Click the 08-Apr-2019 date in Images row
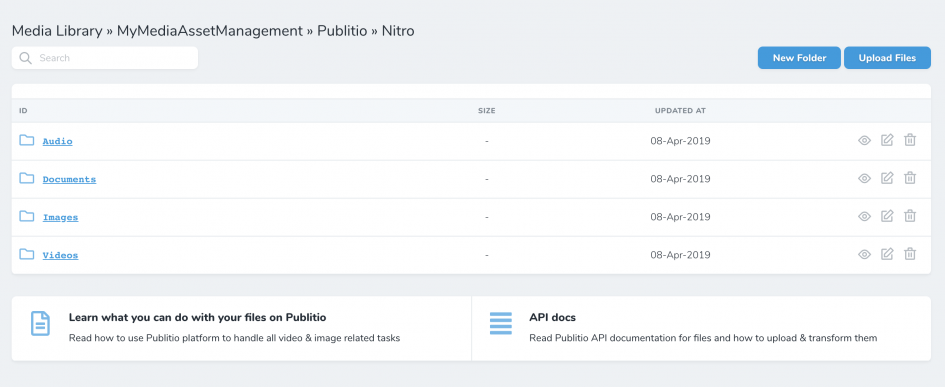This screenshot has width=945, height=387. click(680, 217)
